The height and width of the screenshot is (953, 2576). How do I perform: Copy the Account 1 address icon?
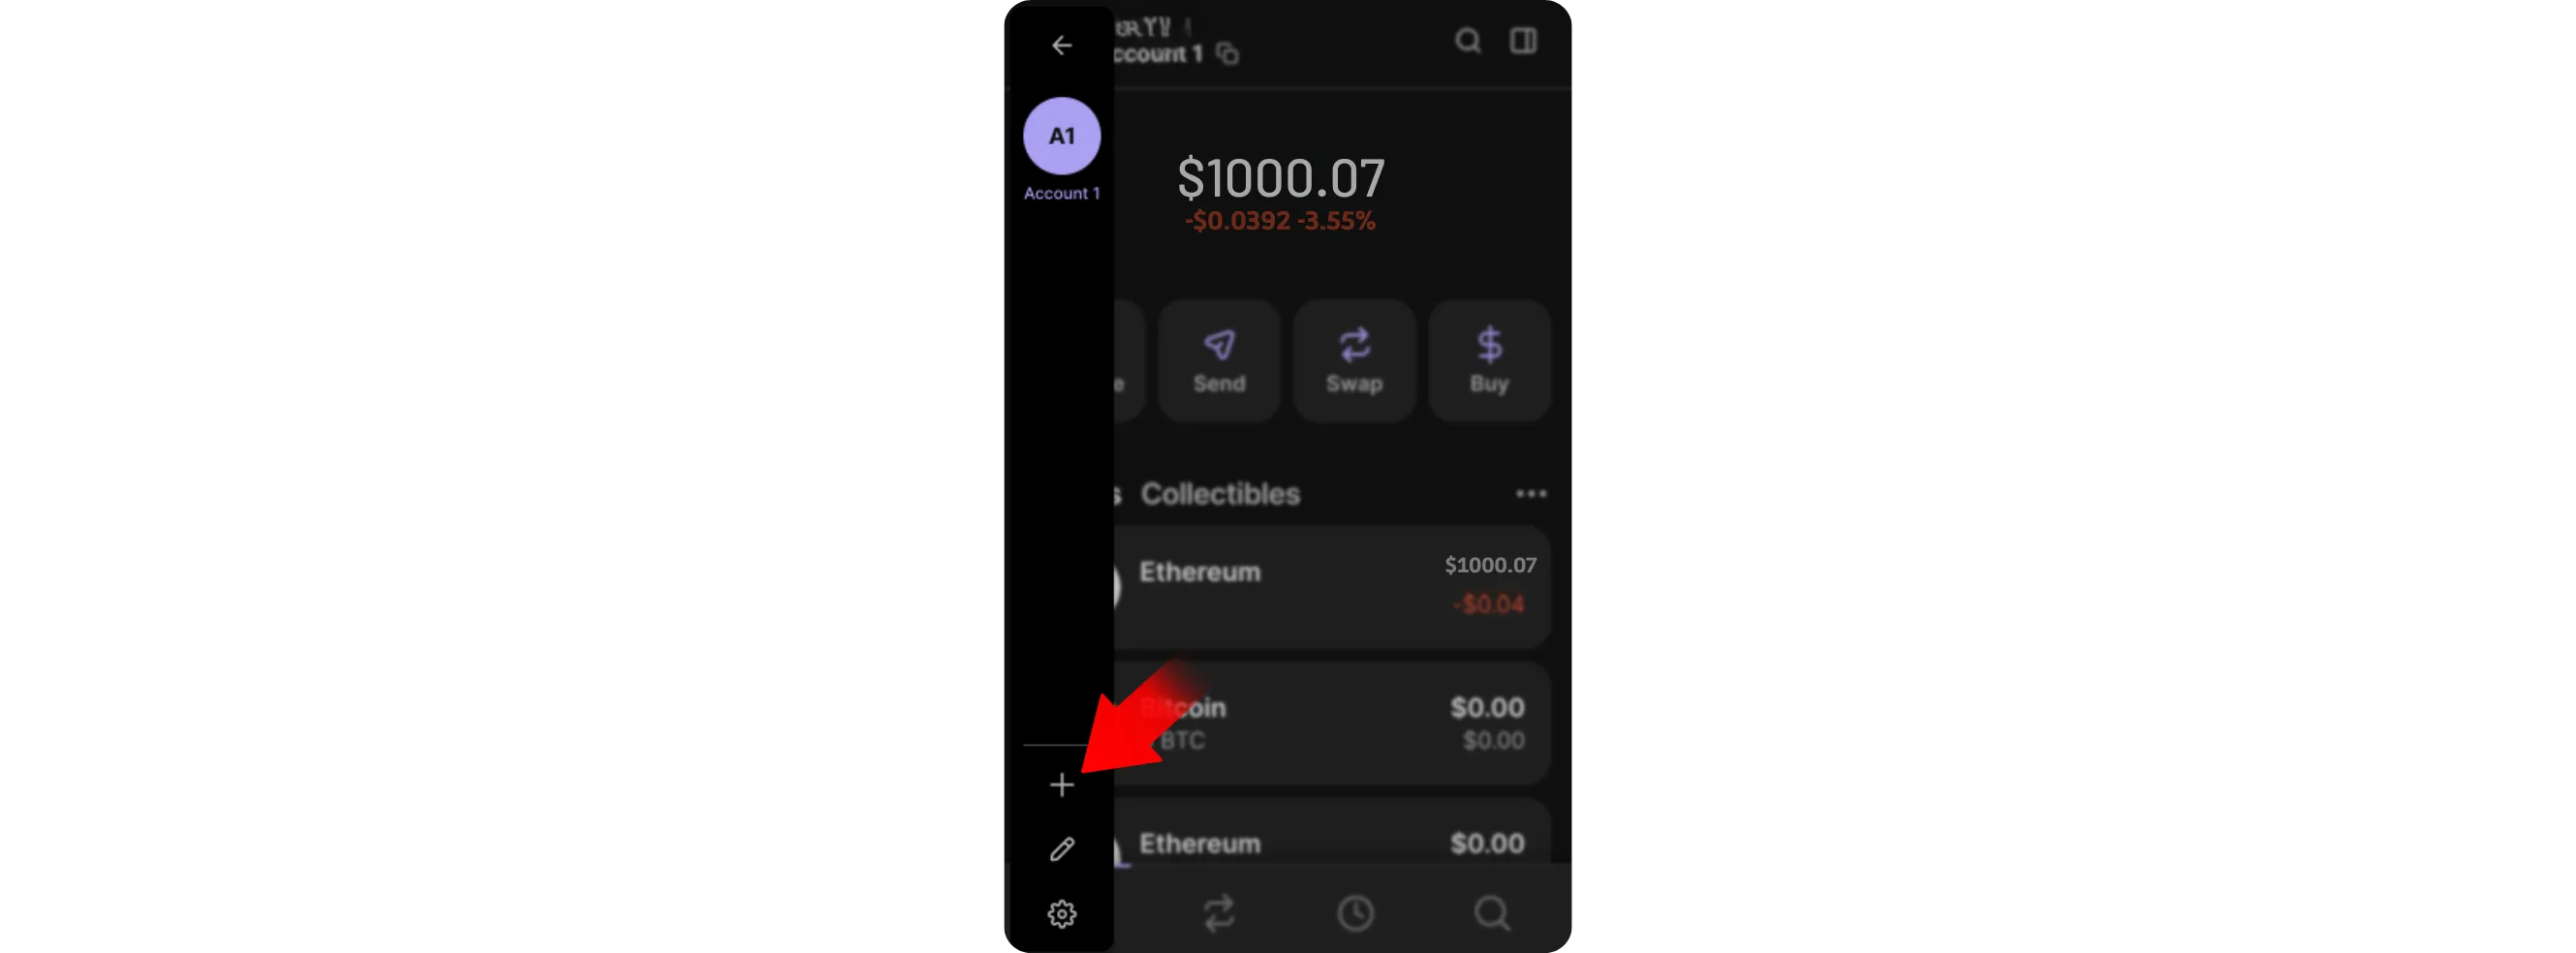(x=1228, y=54)
